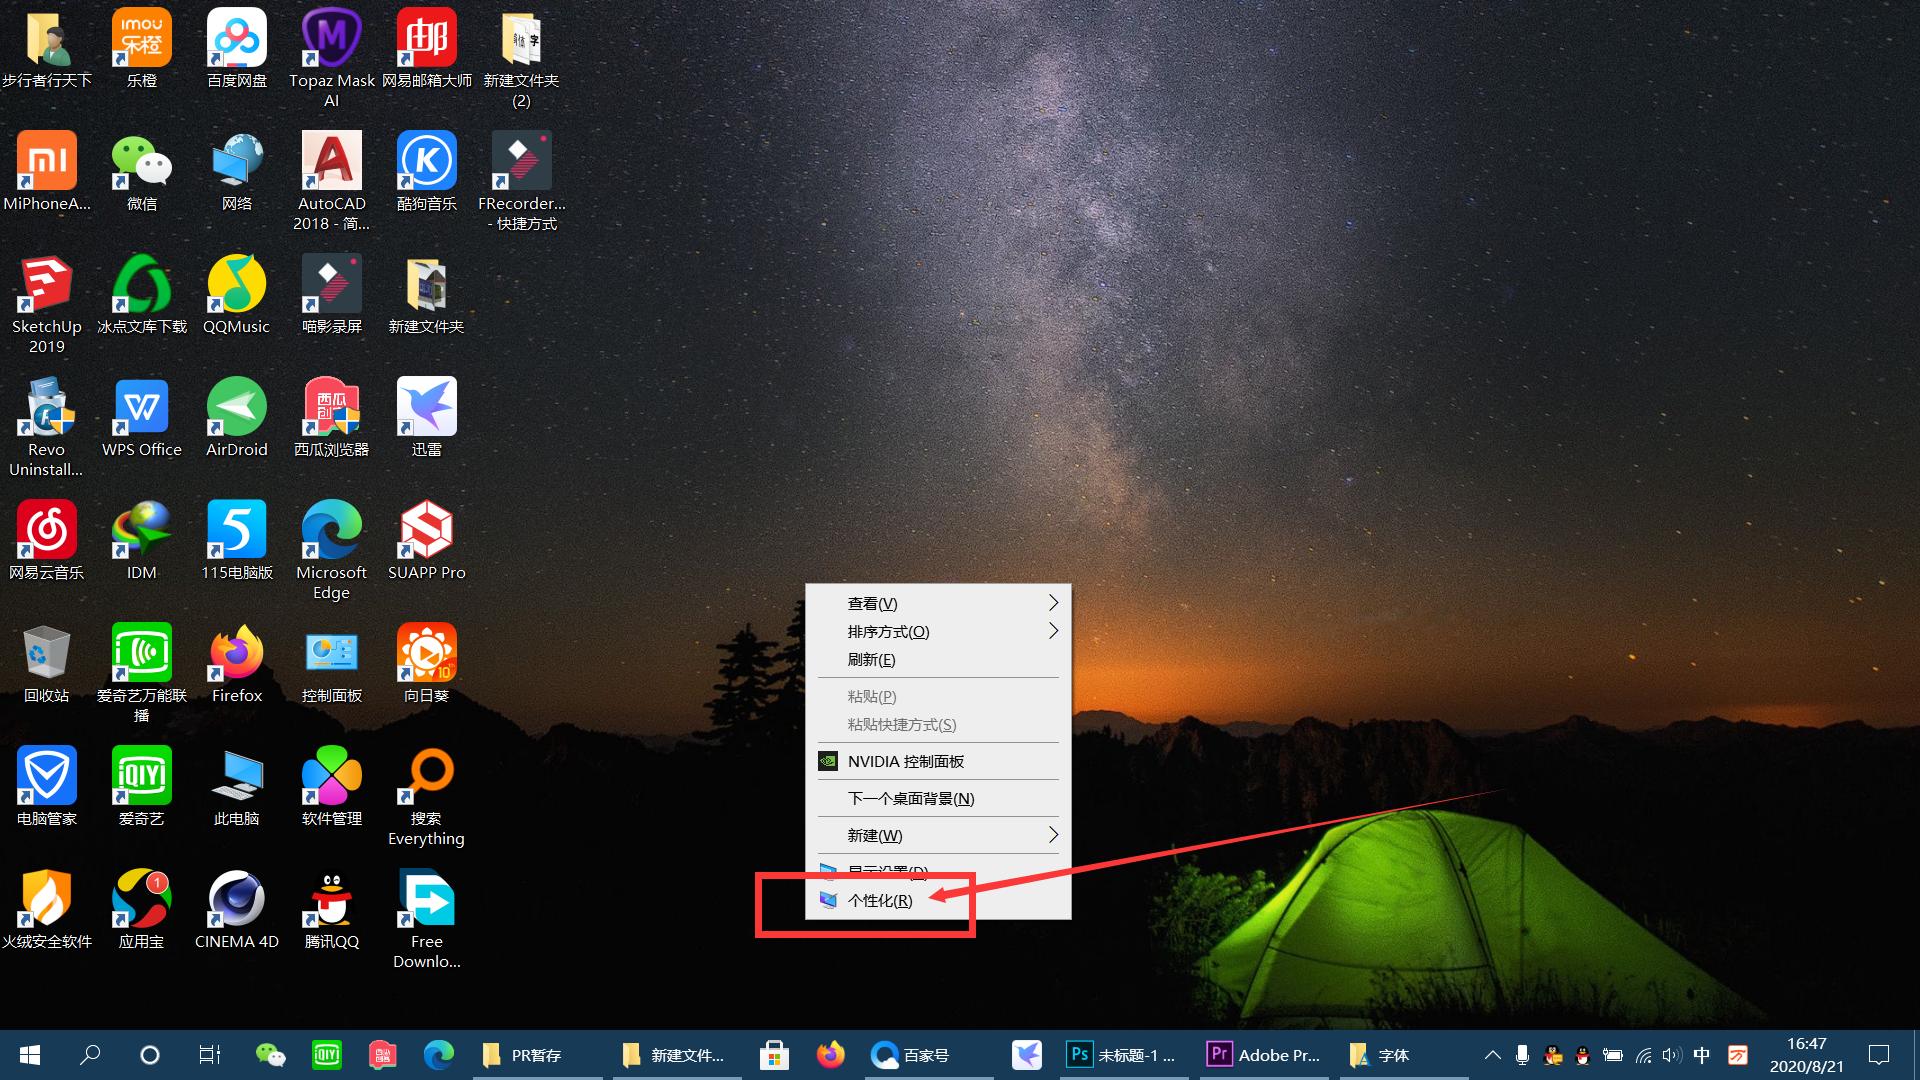The width and height of the screenshot is (1920, 1080).
Task: Toggle the 中 input method indicator
Action: click(1702, 1055)
